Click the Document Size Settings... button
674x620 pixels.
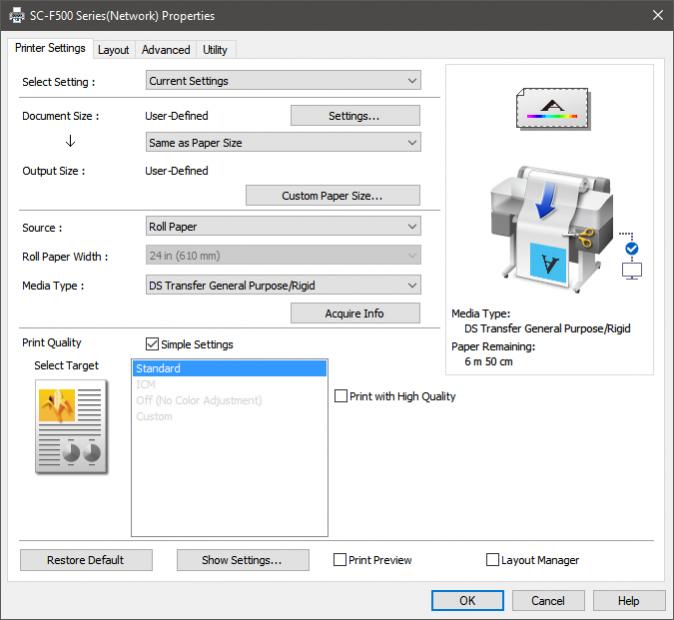(355, 116)
